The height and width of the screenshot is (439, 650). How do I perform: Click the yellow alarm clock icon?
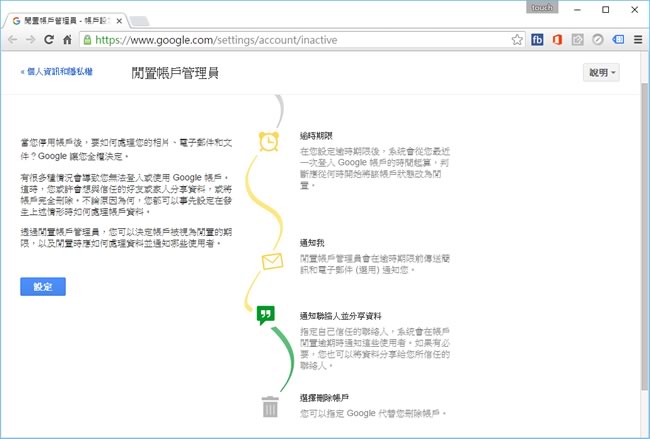pos(269,141)
